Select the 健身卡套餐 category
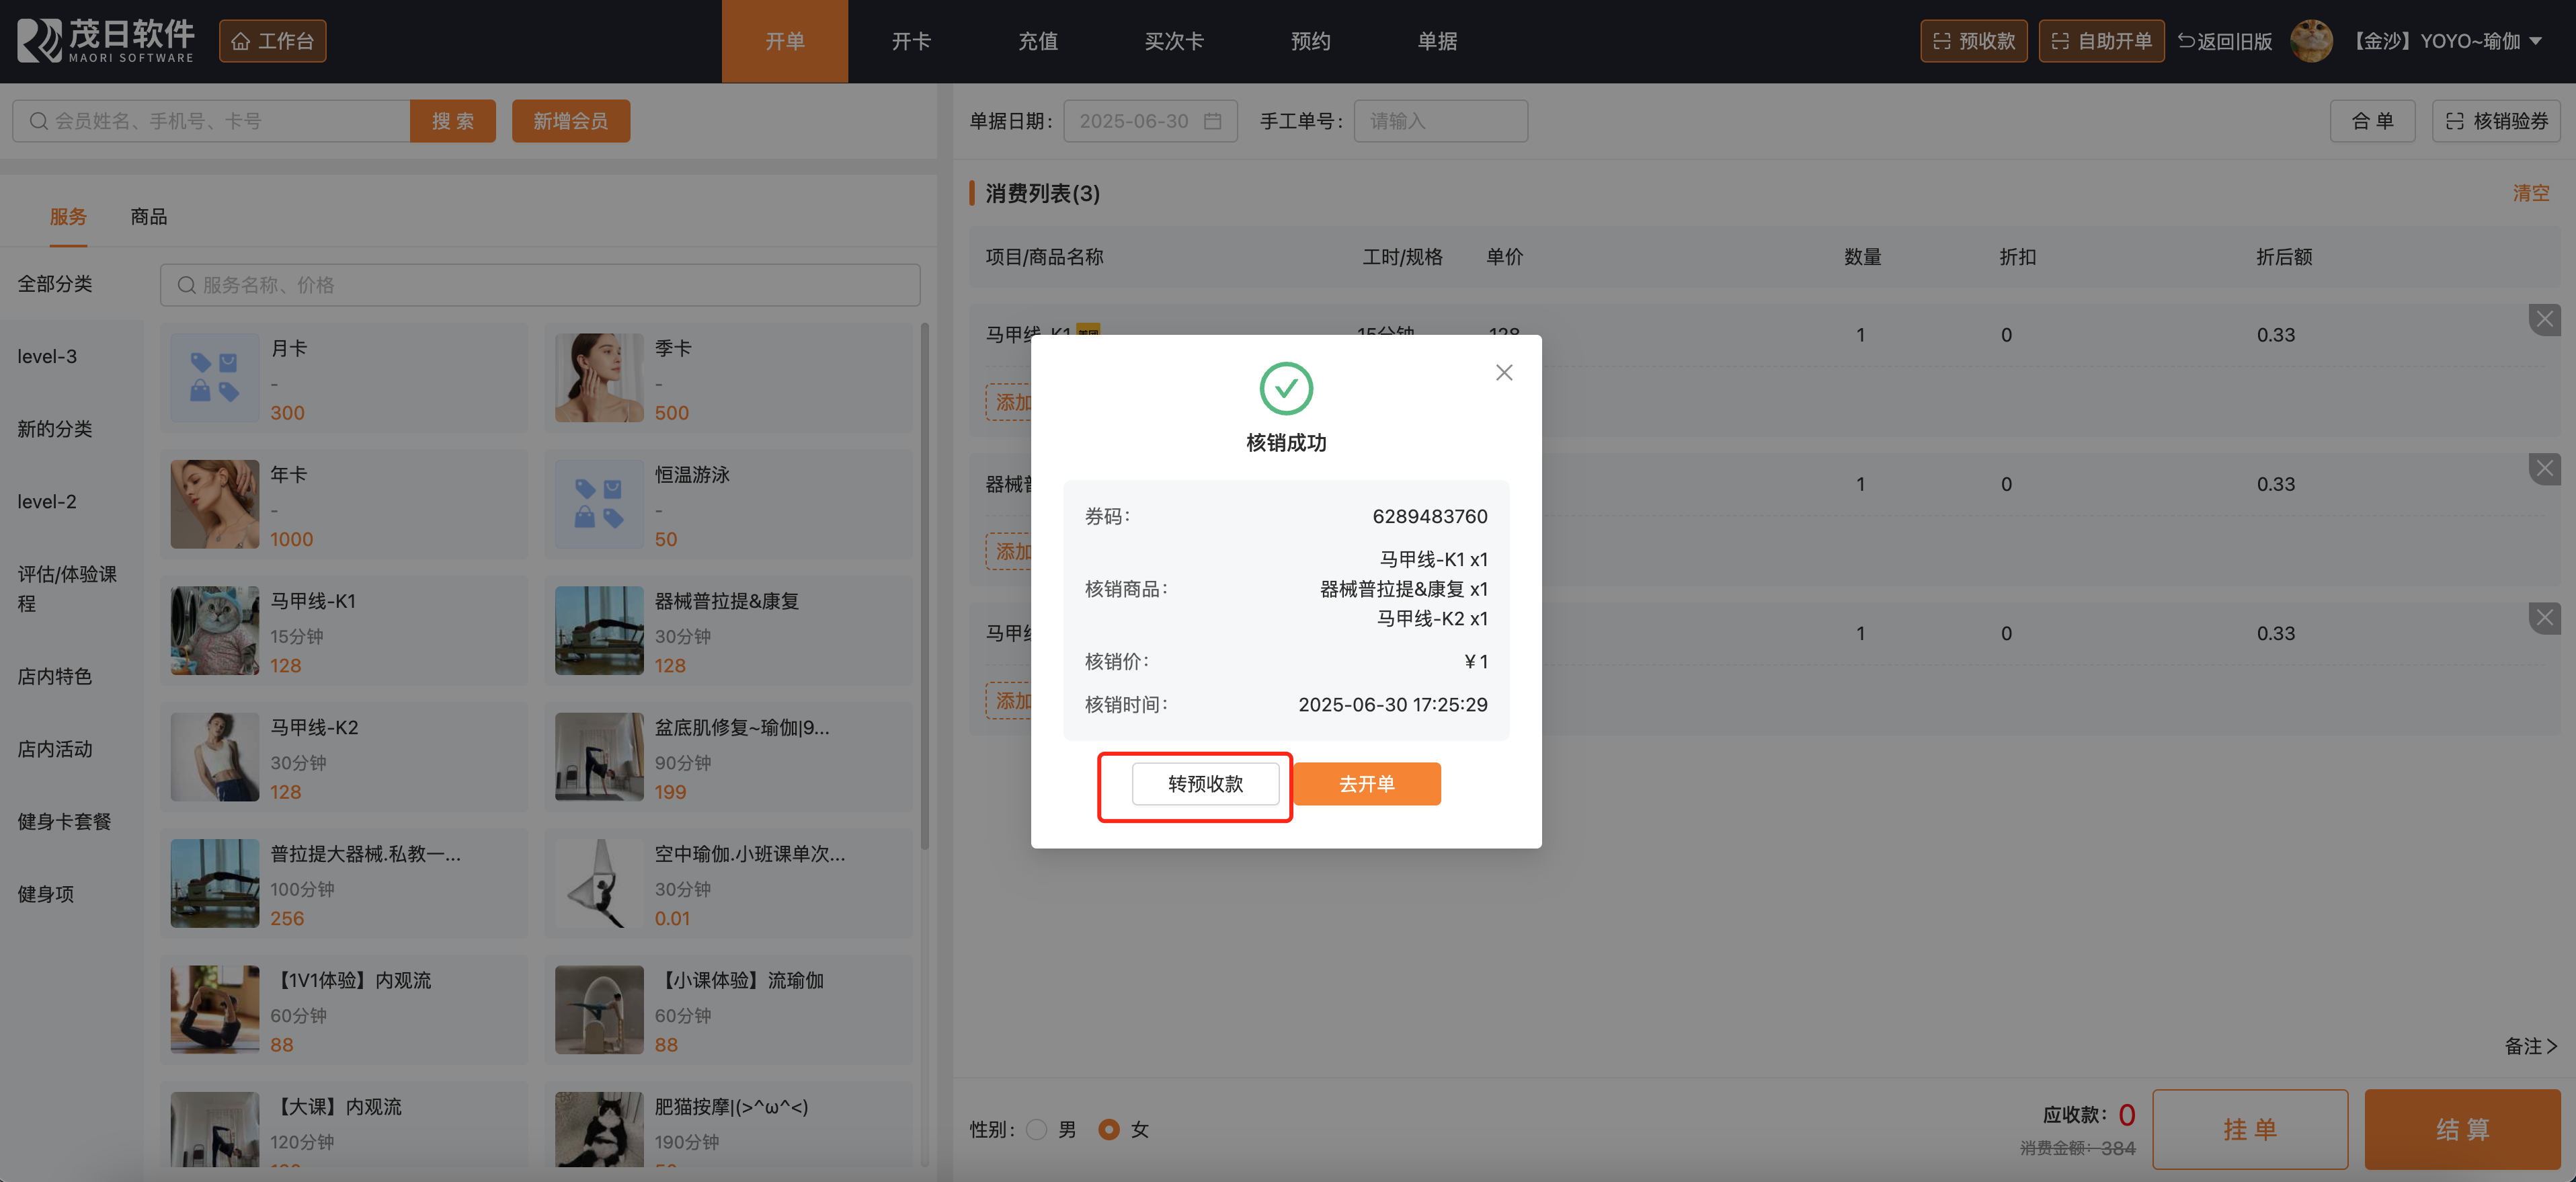Viewport: 2576px width, 1182px height. pos(64,821)
